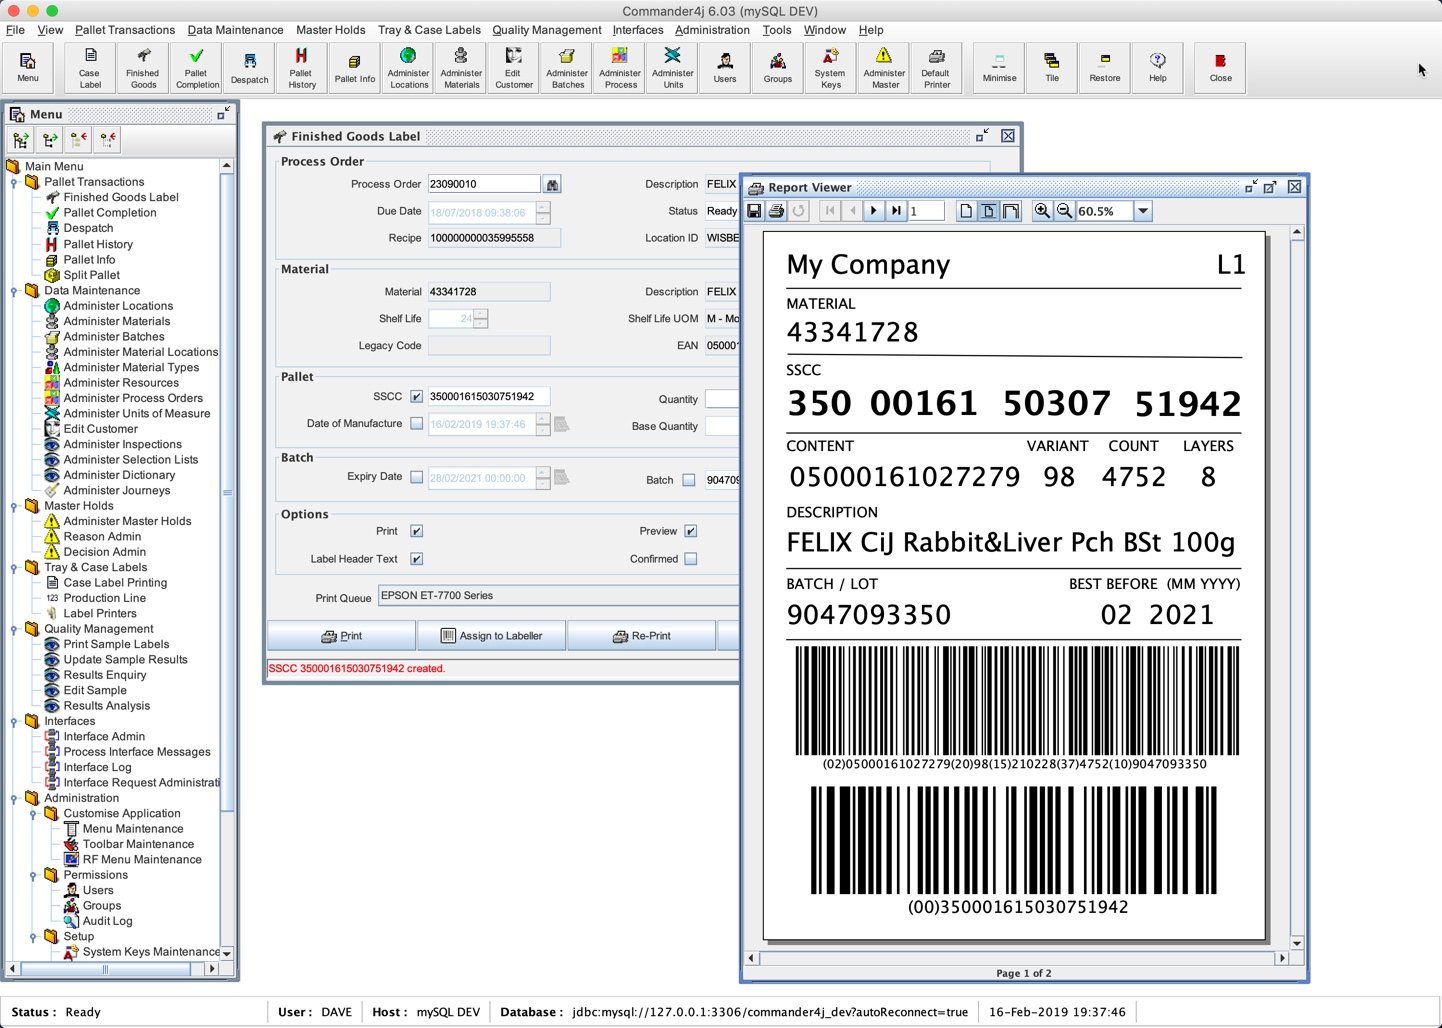
Task: Open the zoom percentage dropdown
Action: pos(1143,211)
